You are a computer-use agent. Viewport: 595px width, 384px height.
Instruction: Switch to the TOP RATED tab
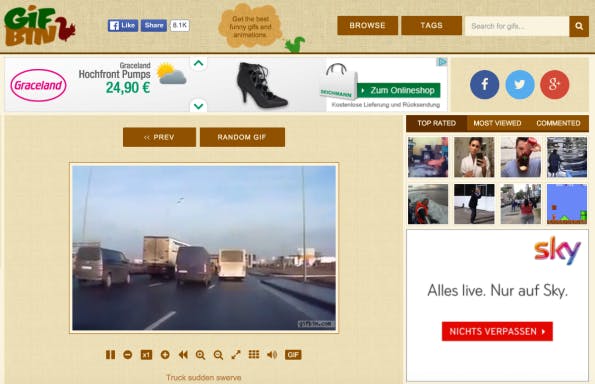point(436,123)
